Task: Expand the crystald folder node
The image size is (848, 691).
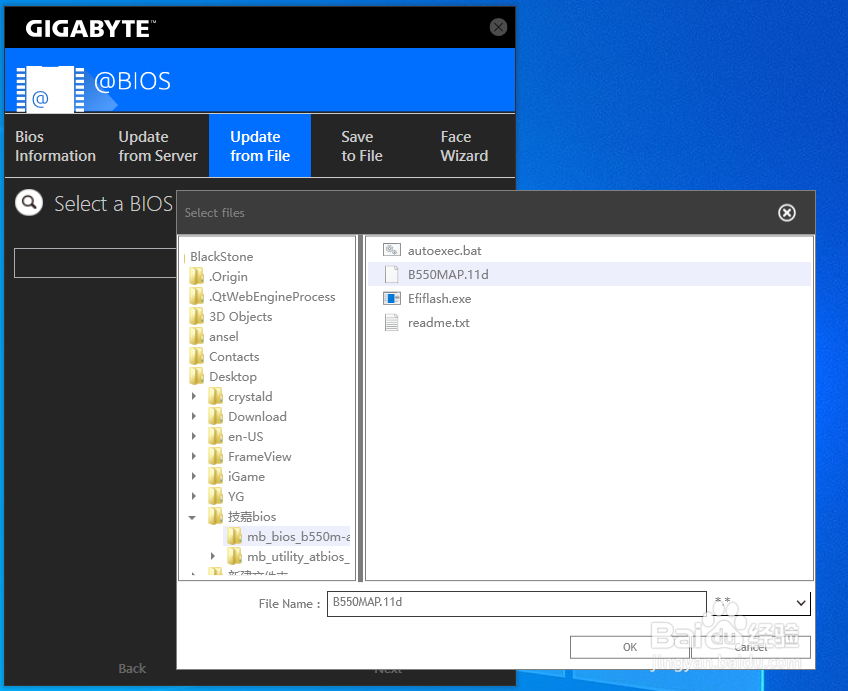Action: pos(194,396)
